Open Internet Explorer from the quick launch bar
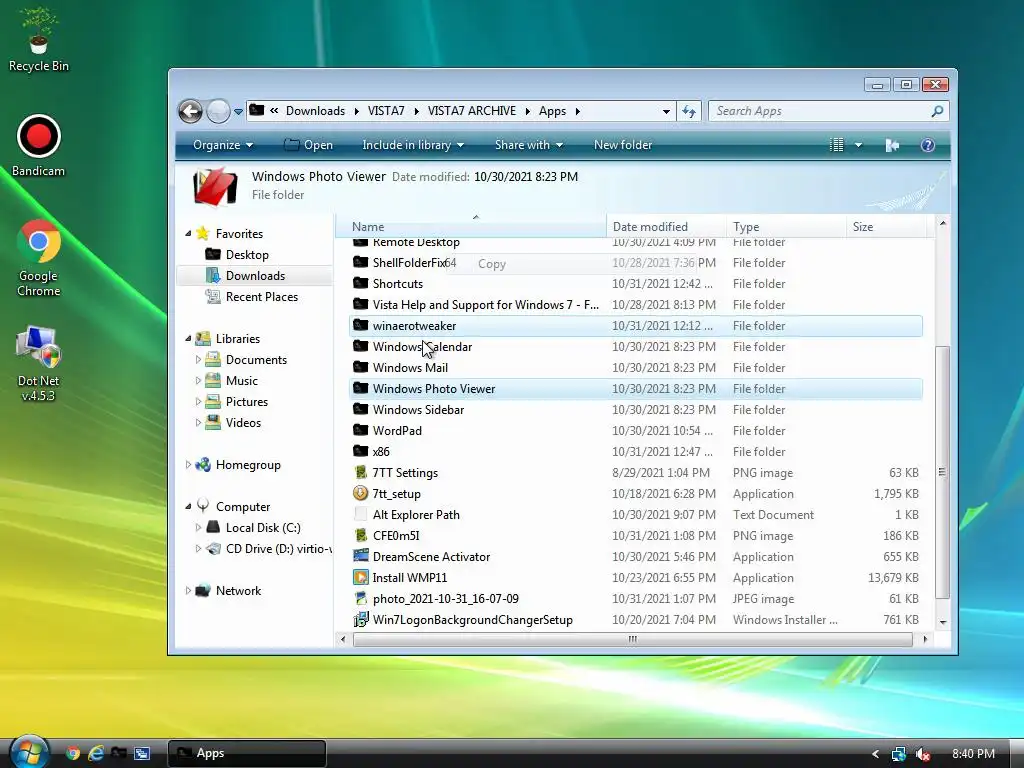The height and width of the screenshot is (768, 1024). coord(96,753)
